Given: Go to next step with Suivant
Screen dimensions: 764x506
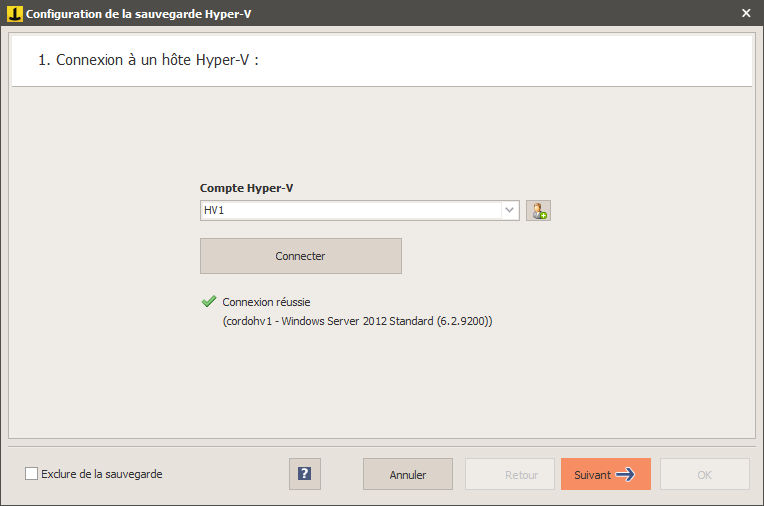Looking at the screenshot, I should 606,474.
